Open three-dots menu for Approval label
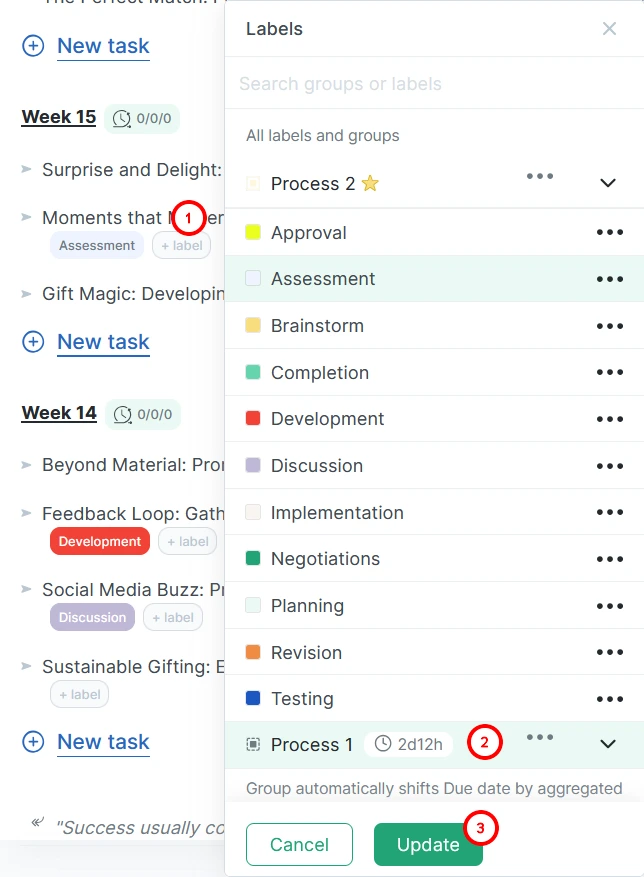 coord(609,232)
